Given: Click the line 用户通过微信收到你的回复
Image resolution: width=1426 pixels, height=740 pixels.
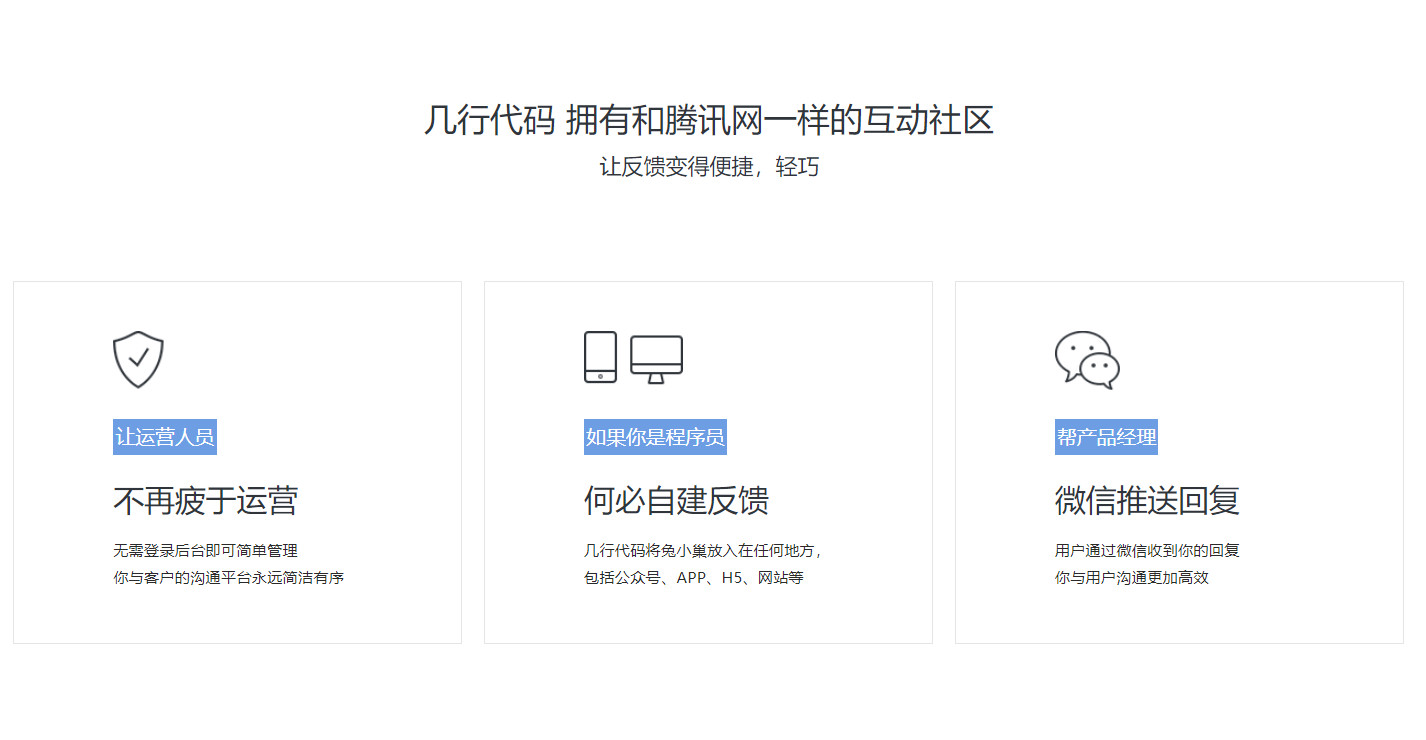Looking at the screenshot, I should pos(1147,550).
